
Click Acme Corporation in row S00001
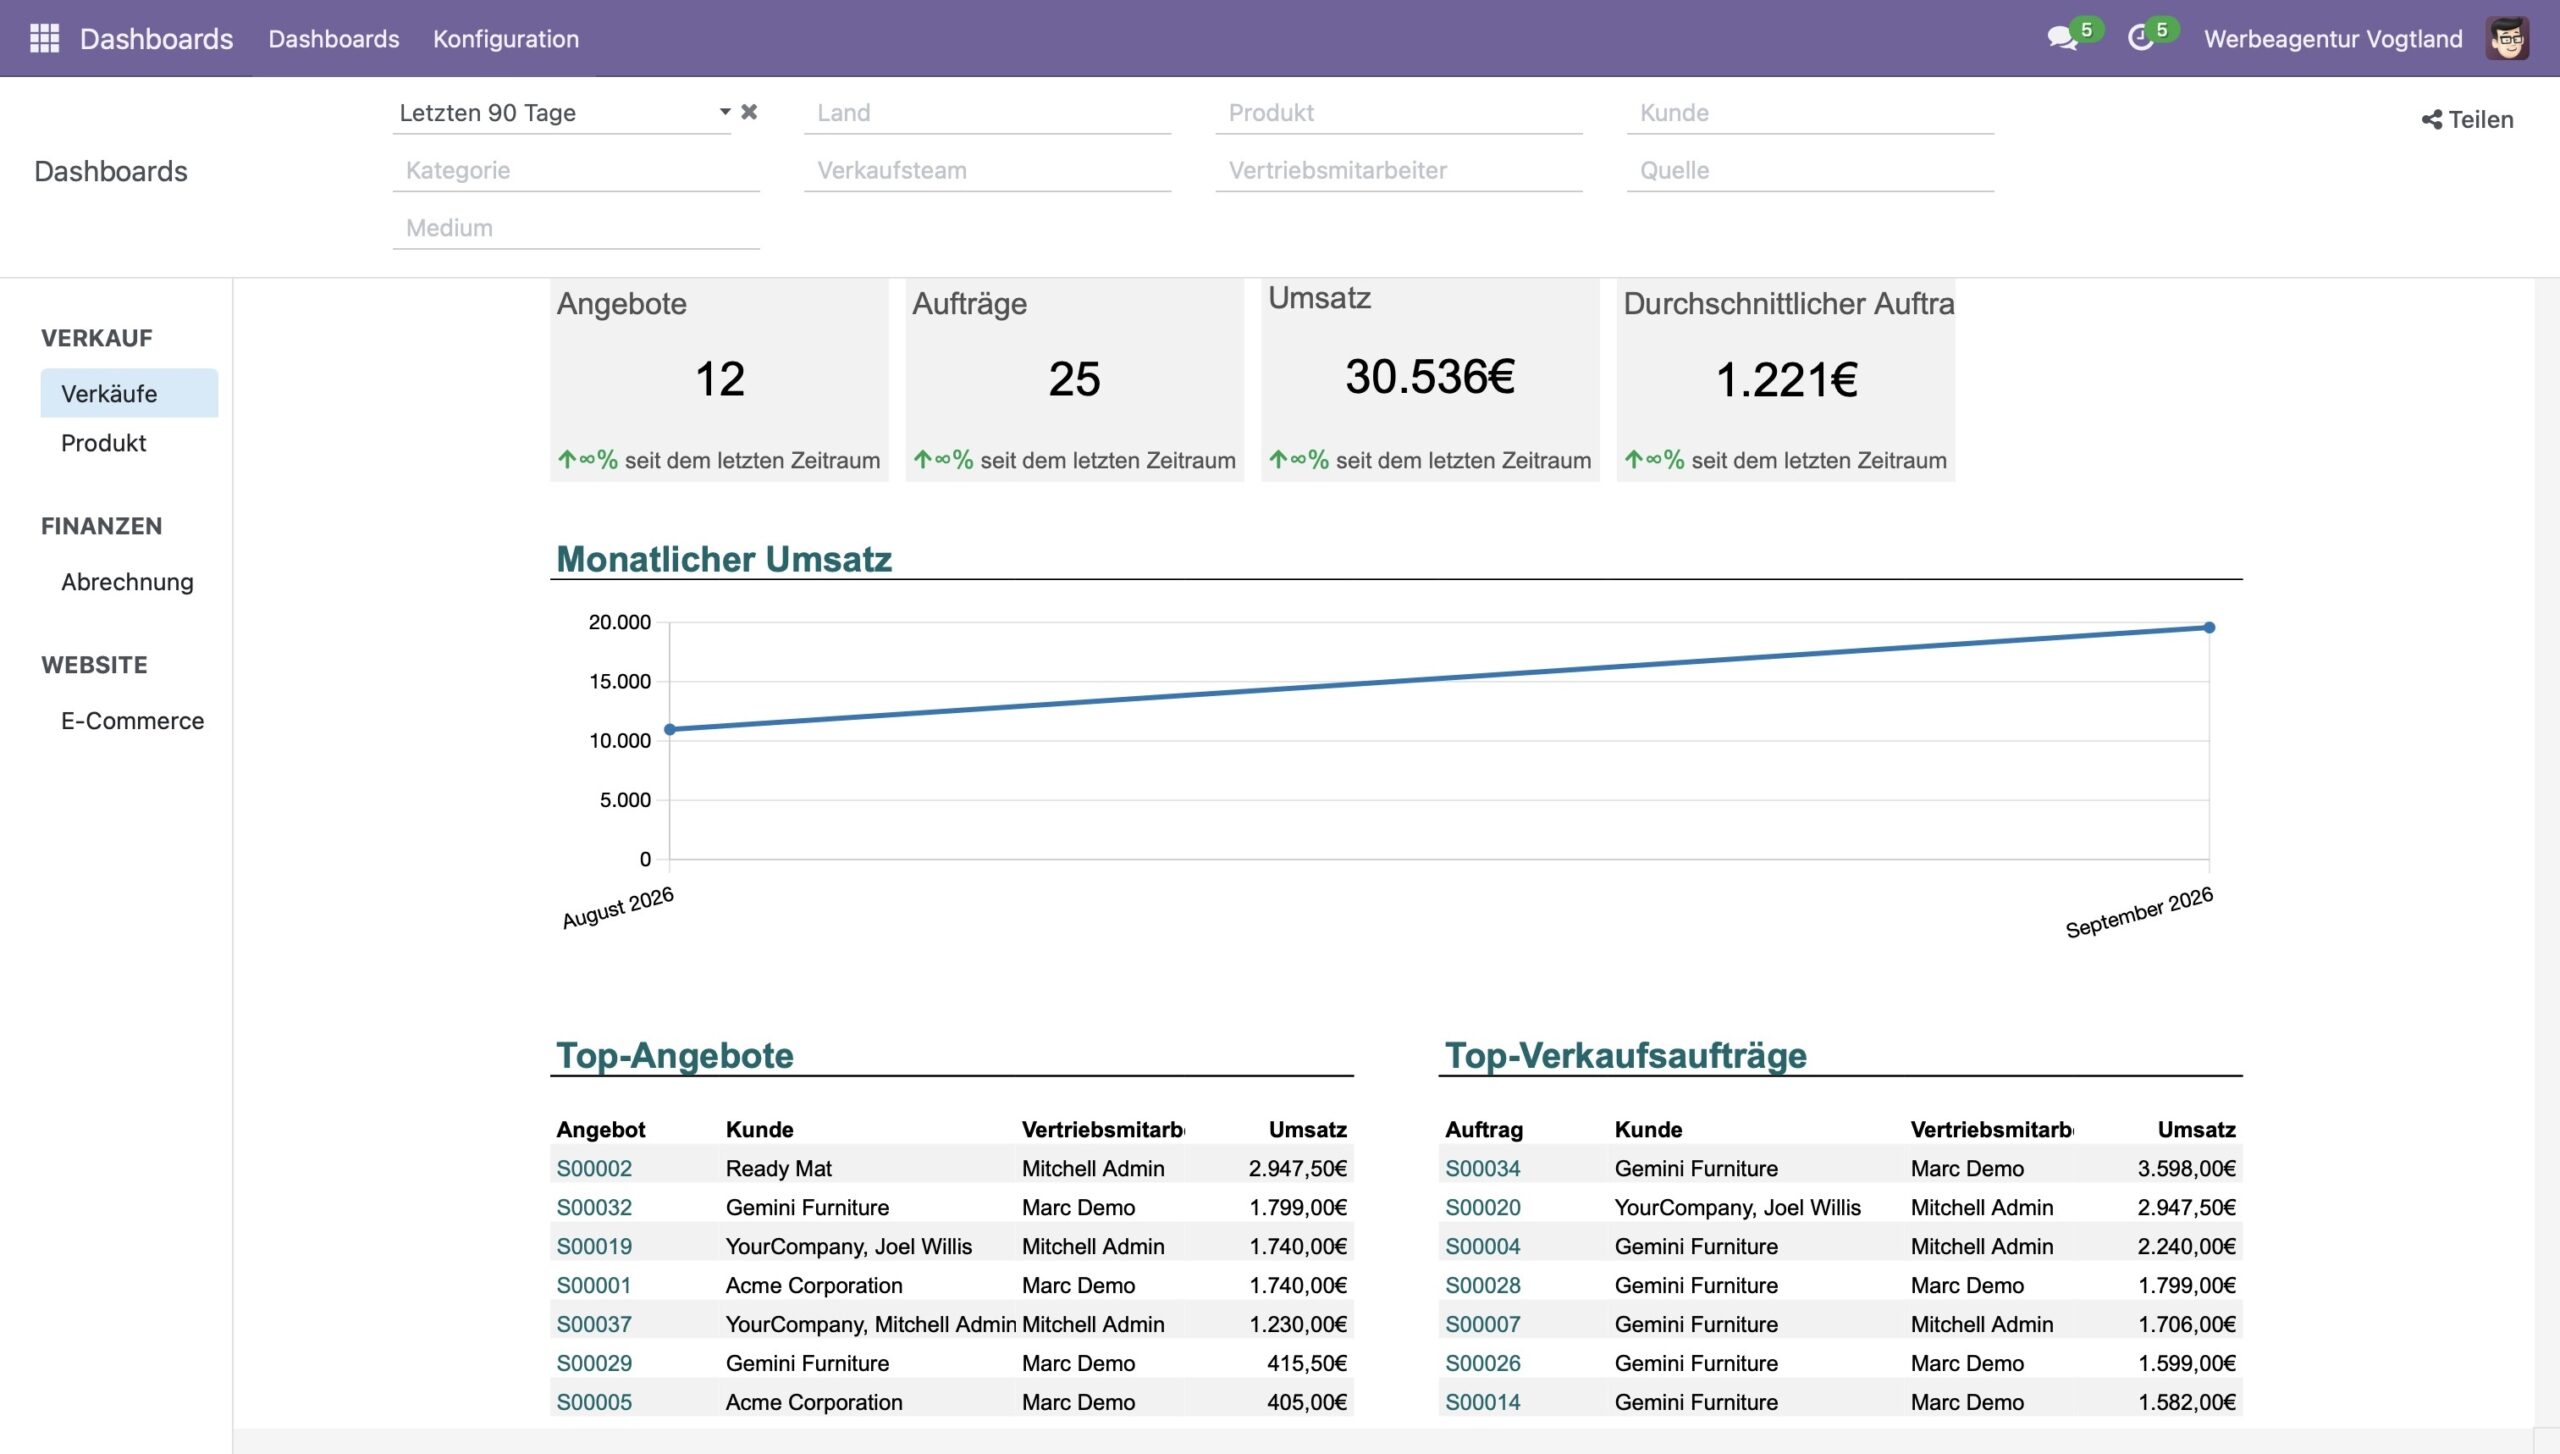pos(814,1285)
